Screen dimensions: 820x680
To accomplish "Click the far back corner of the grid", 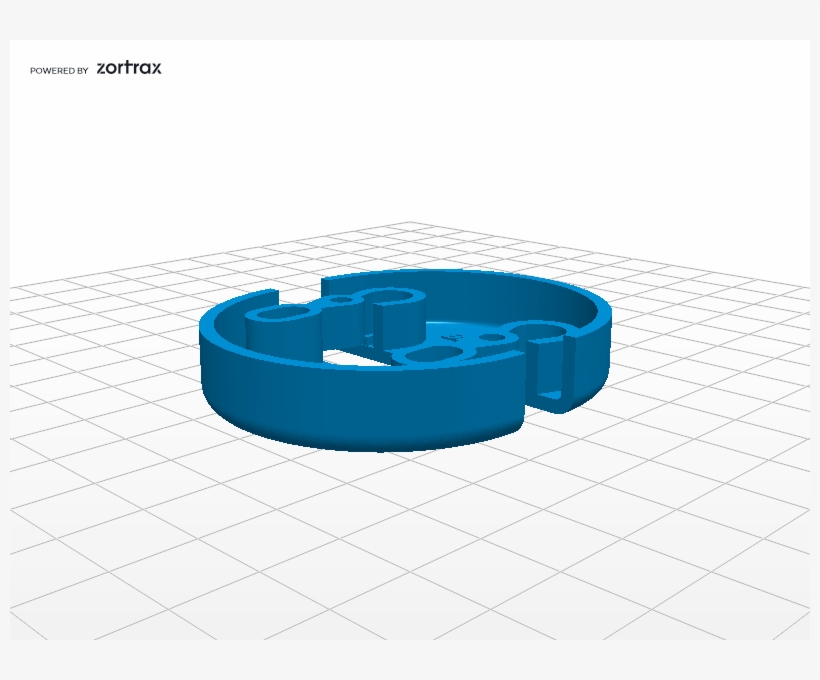I will click(x=408, y=224).
